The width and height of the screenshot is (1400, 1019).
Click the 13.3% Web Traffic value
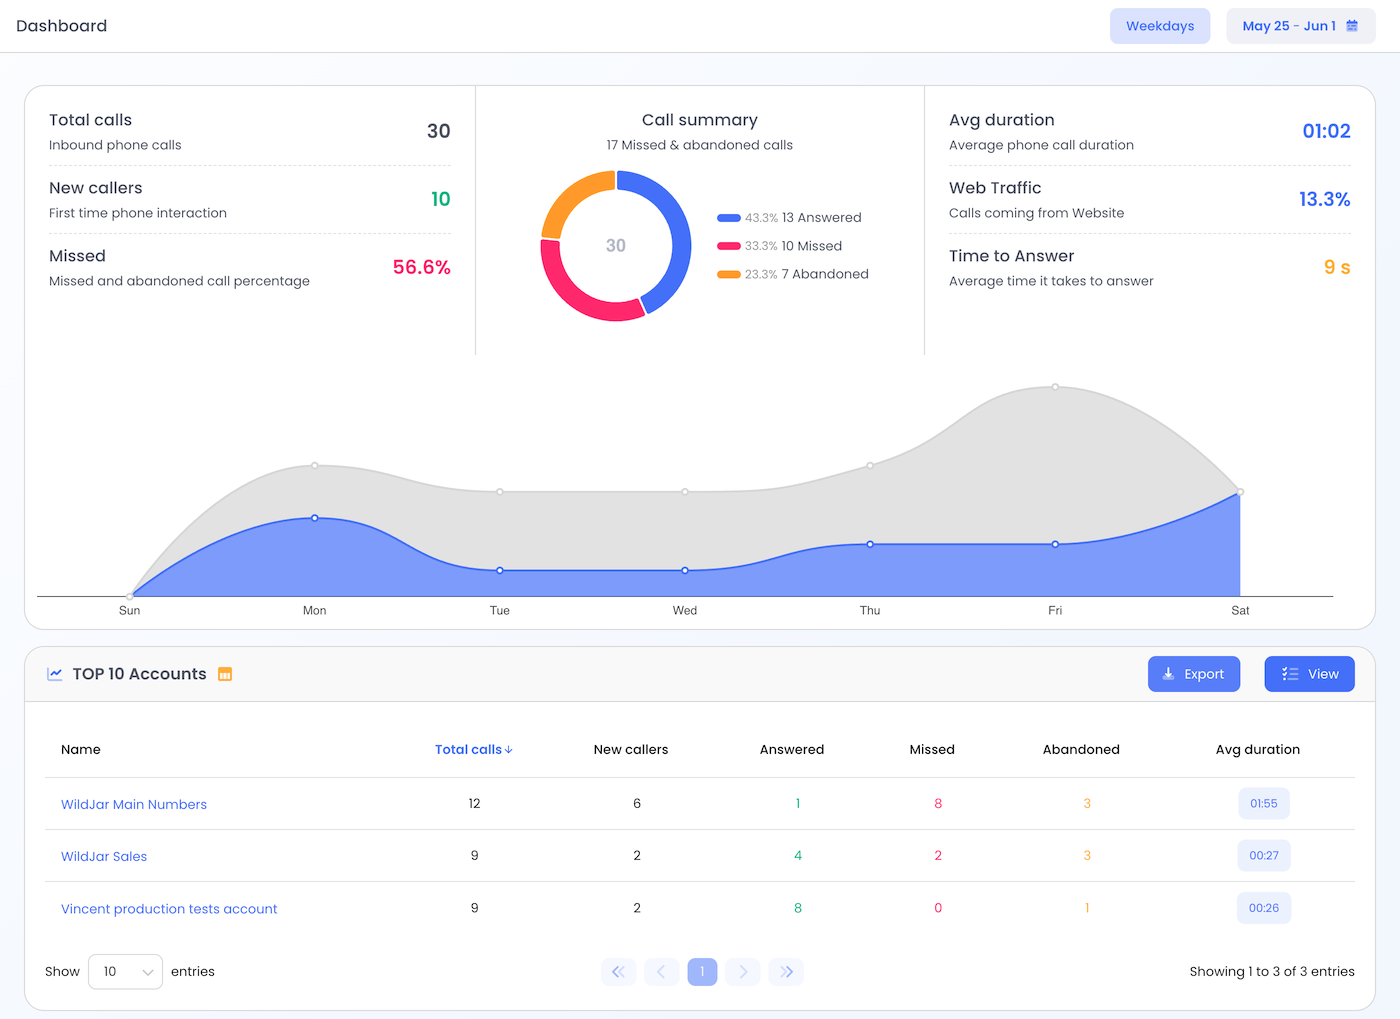1324,199
